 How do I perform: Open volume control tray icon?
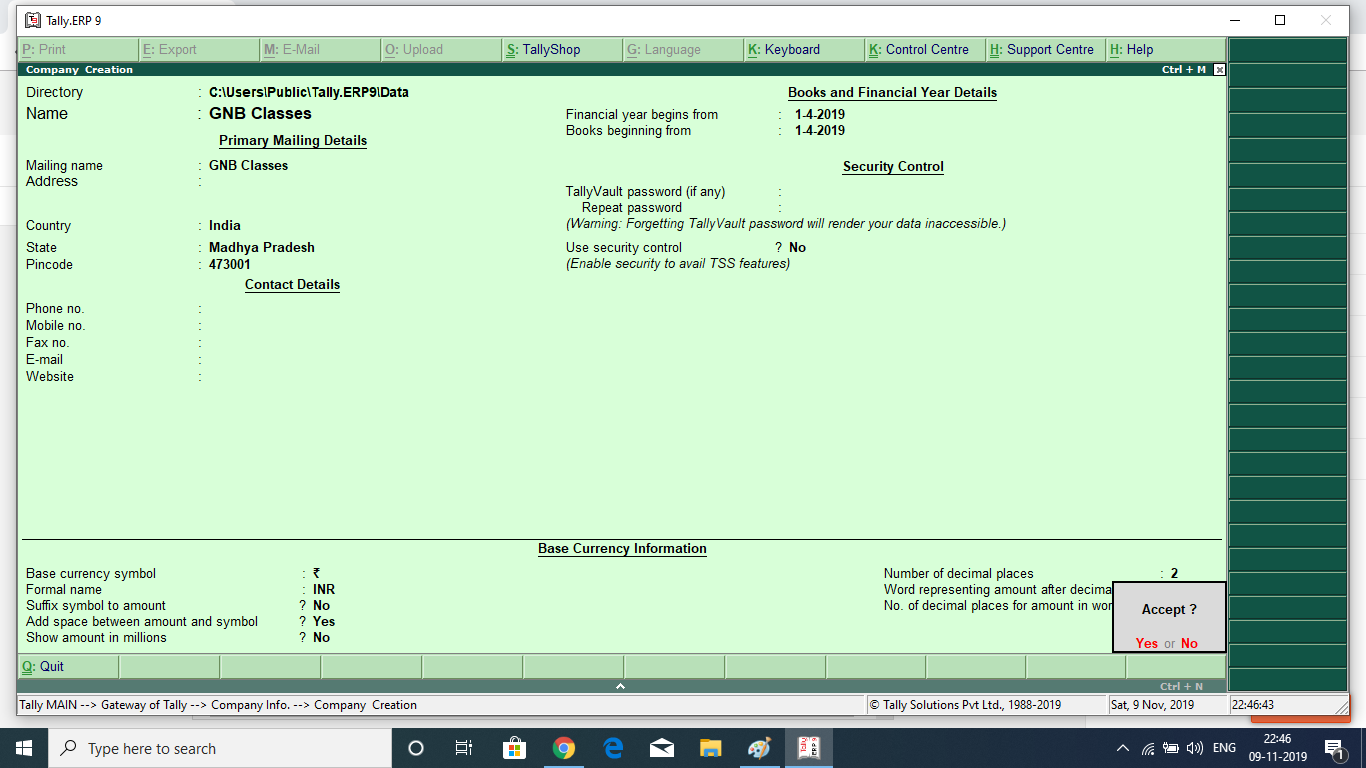point(1194,748)
